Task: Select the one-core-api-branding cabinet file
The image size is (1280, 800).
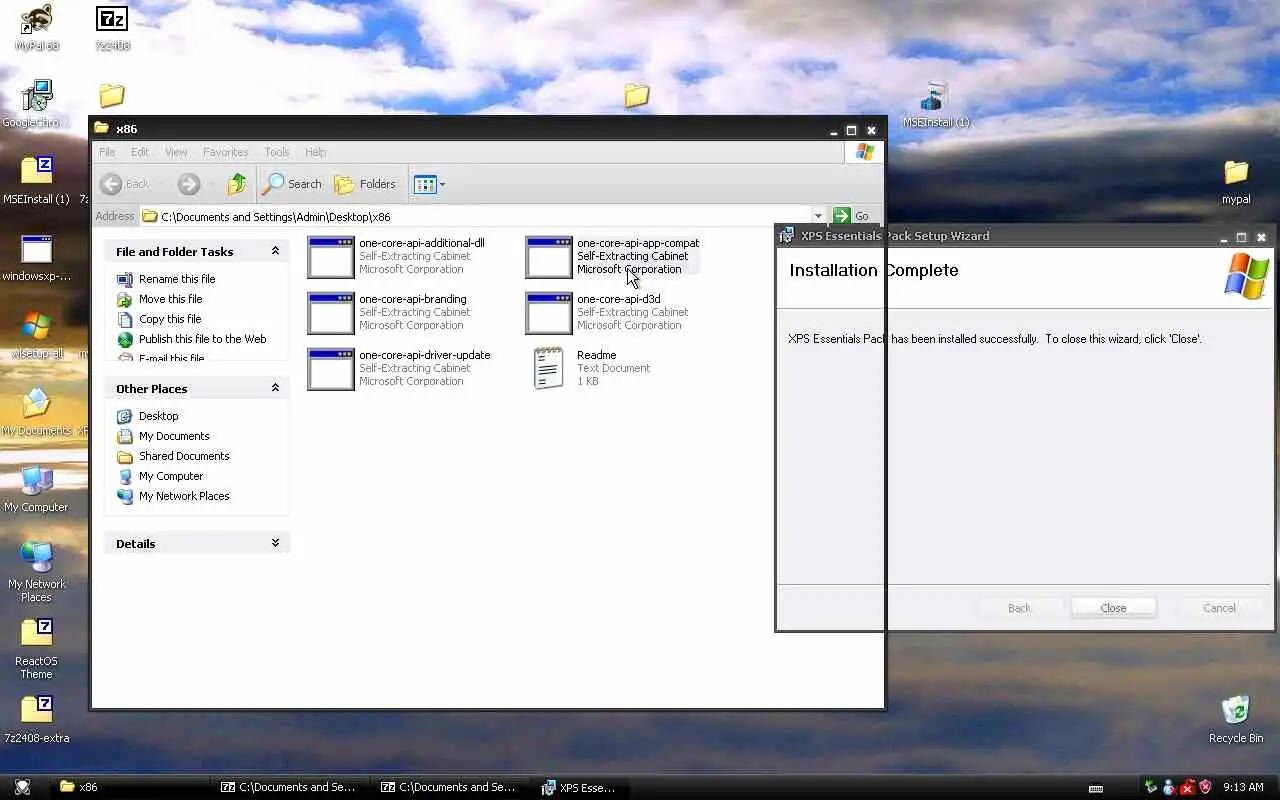Action: click(388, 312)
